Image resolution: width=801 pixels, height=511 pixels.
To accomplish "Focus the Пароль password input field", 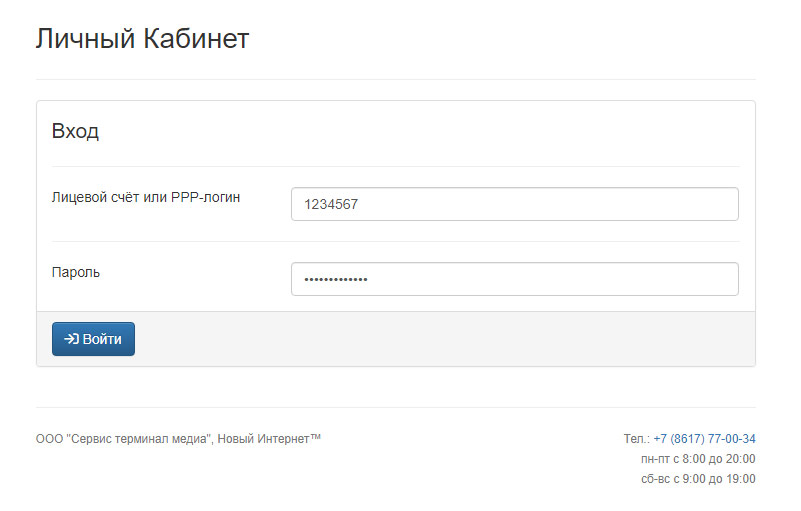I will point(514,279).
